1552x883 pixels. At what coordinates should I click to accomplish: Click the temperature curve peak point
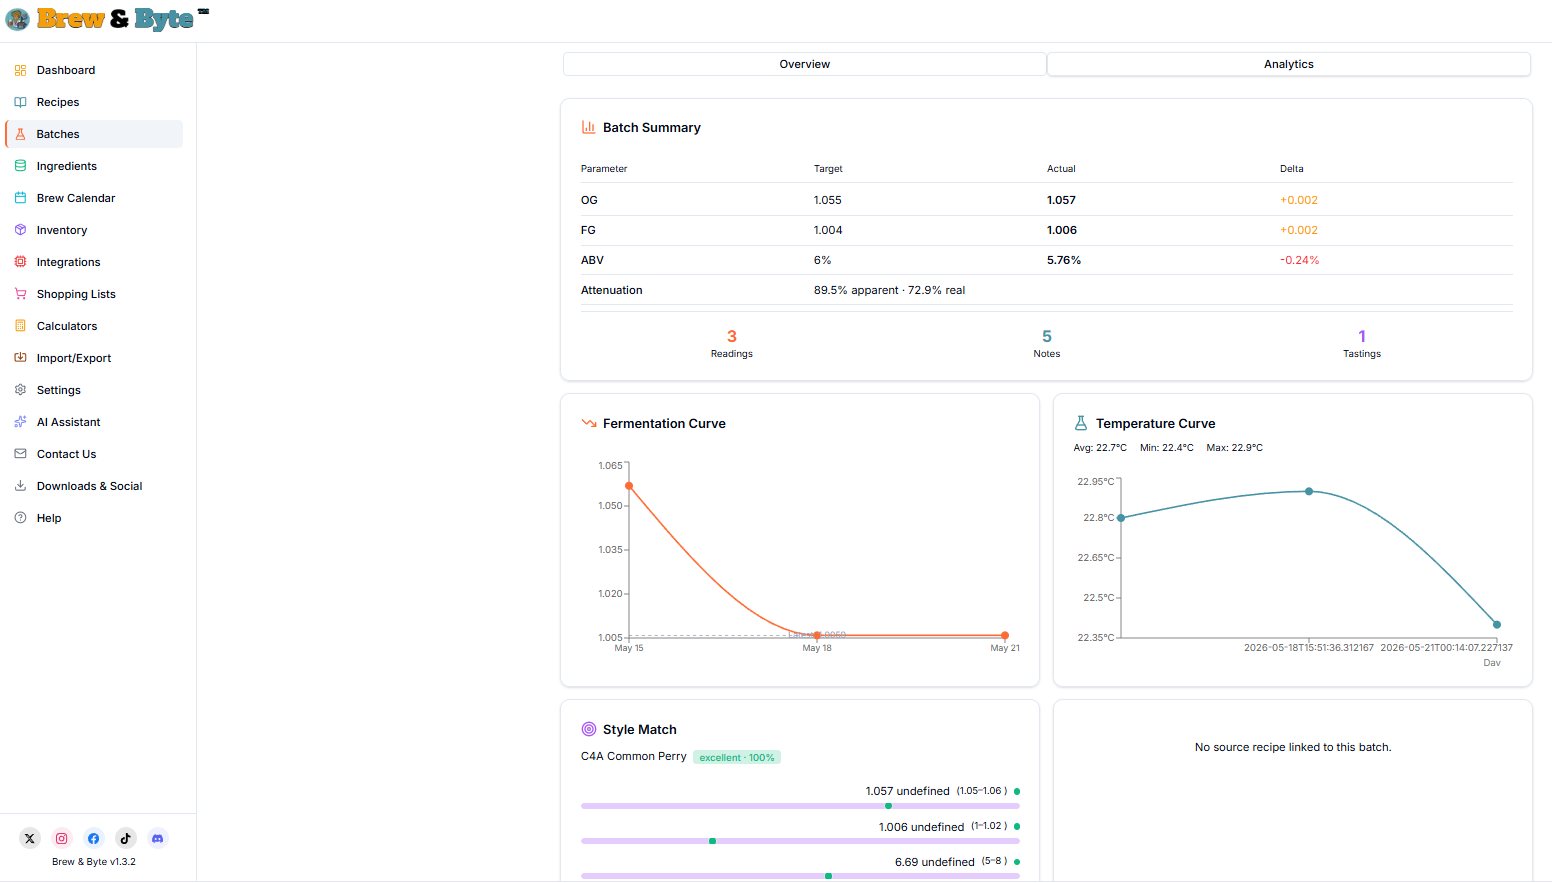pos(1309,491)
